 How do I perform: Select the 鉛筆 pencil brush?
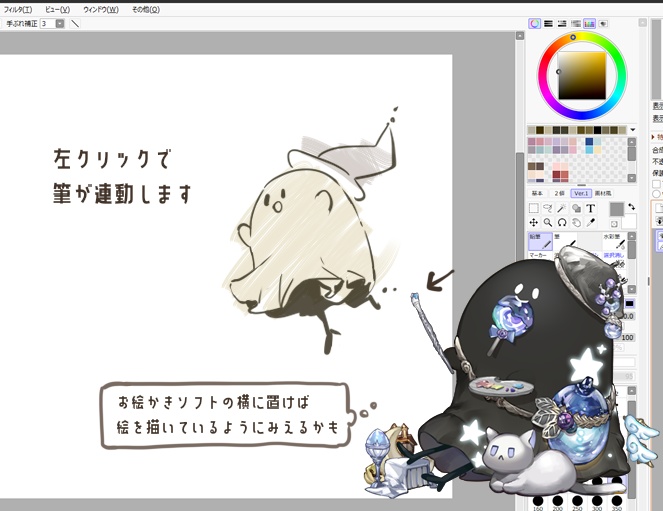click(x=540, y=241)
